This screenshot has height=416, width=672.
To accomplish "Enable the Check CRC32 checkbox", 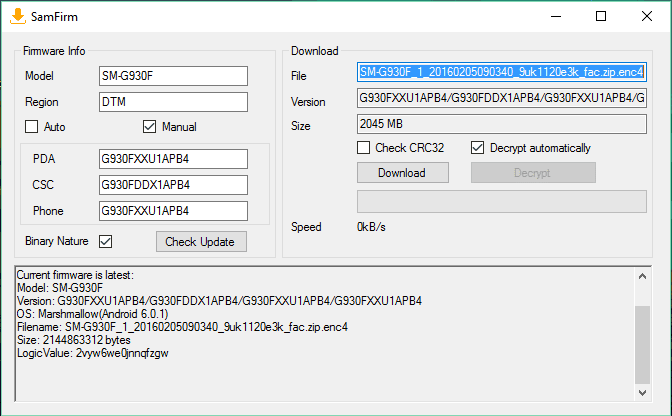I will (x=363, y=148).
